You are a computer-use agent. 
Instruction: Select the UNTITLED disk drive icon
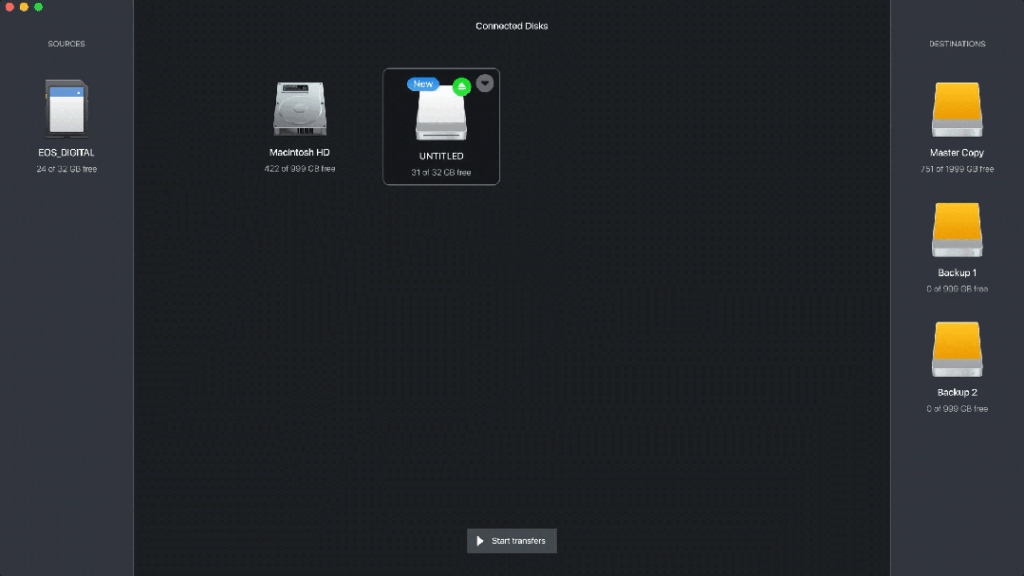coord(441,115)
